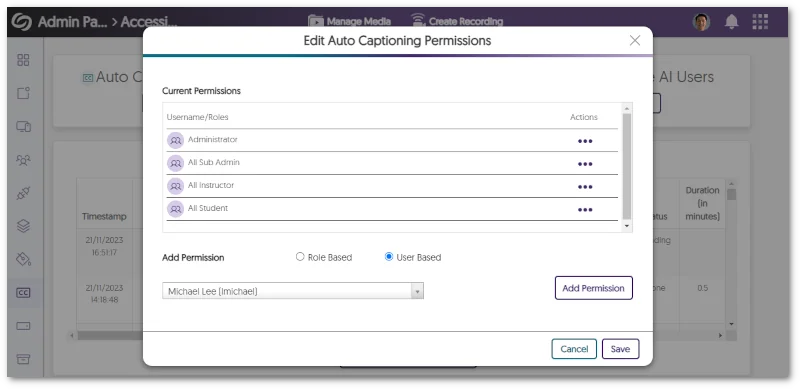Click the Cancel button
800x389 pixels.
[x=574, y=349]
